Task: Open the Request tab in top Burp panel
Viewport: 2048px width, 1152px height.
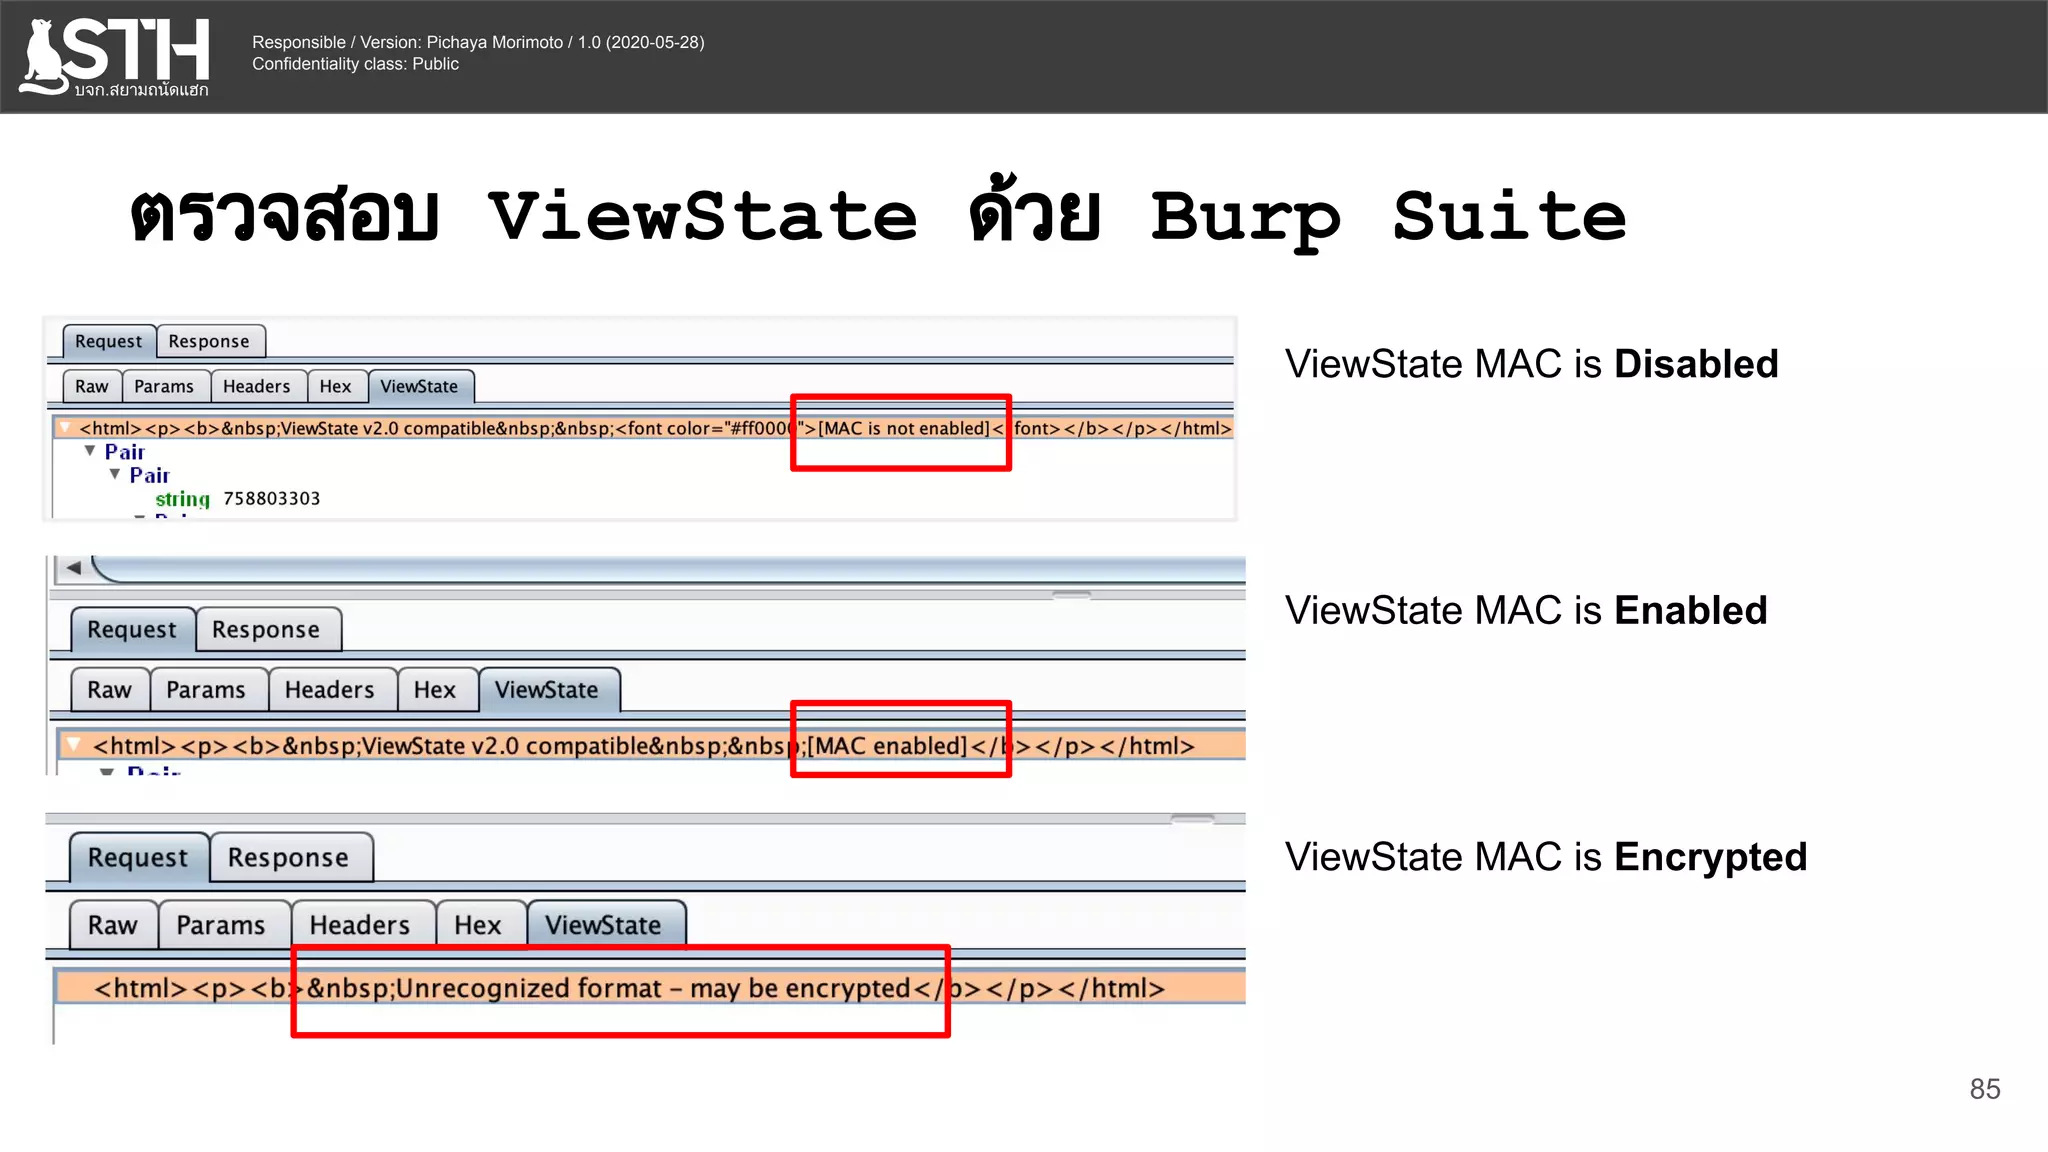Action: tap(109, 341)
